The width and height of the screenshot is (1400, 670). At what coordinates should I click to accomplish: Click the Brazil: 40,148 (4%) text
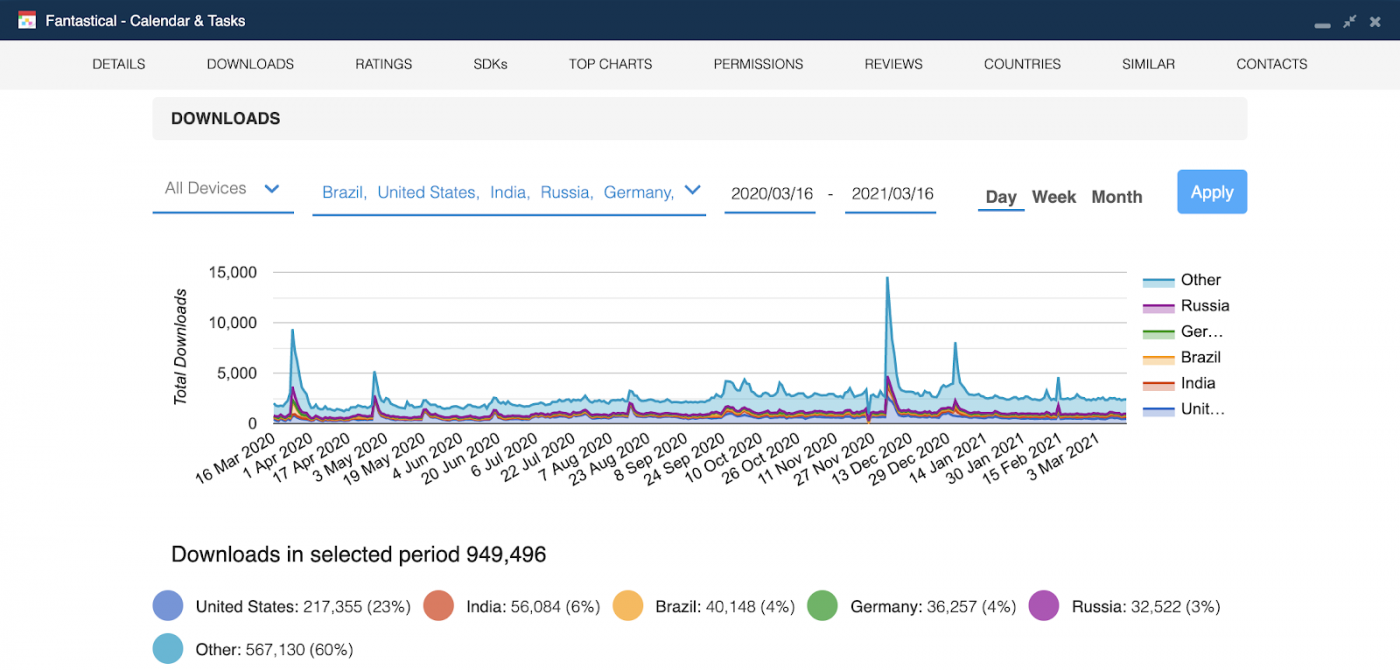(725, 606)
